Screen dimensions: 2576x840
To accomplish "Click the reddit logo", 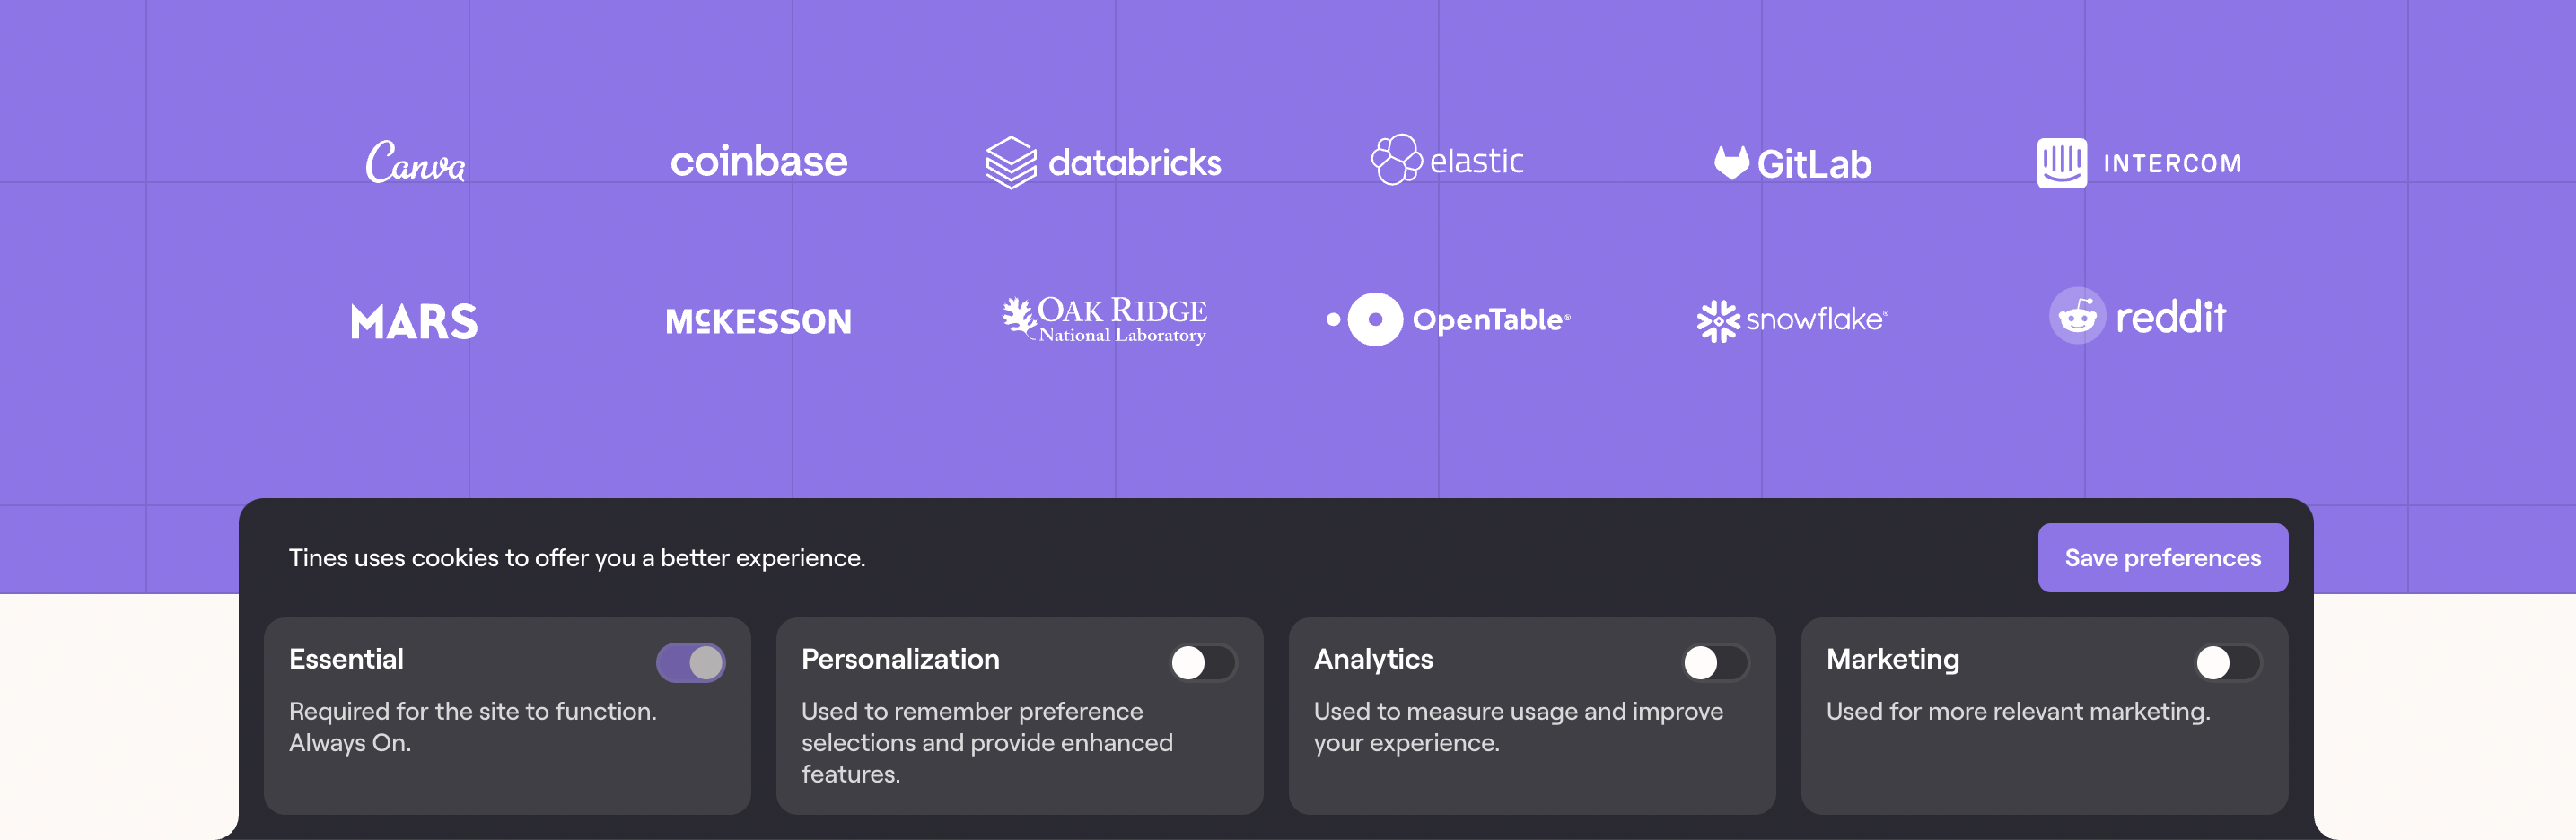I will point(2137,317).
